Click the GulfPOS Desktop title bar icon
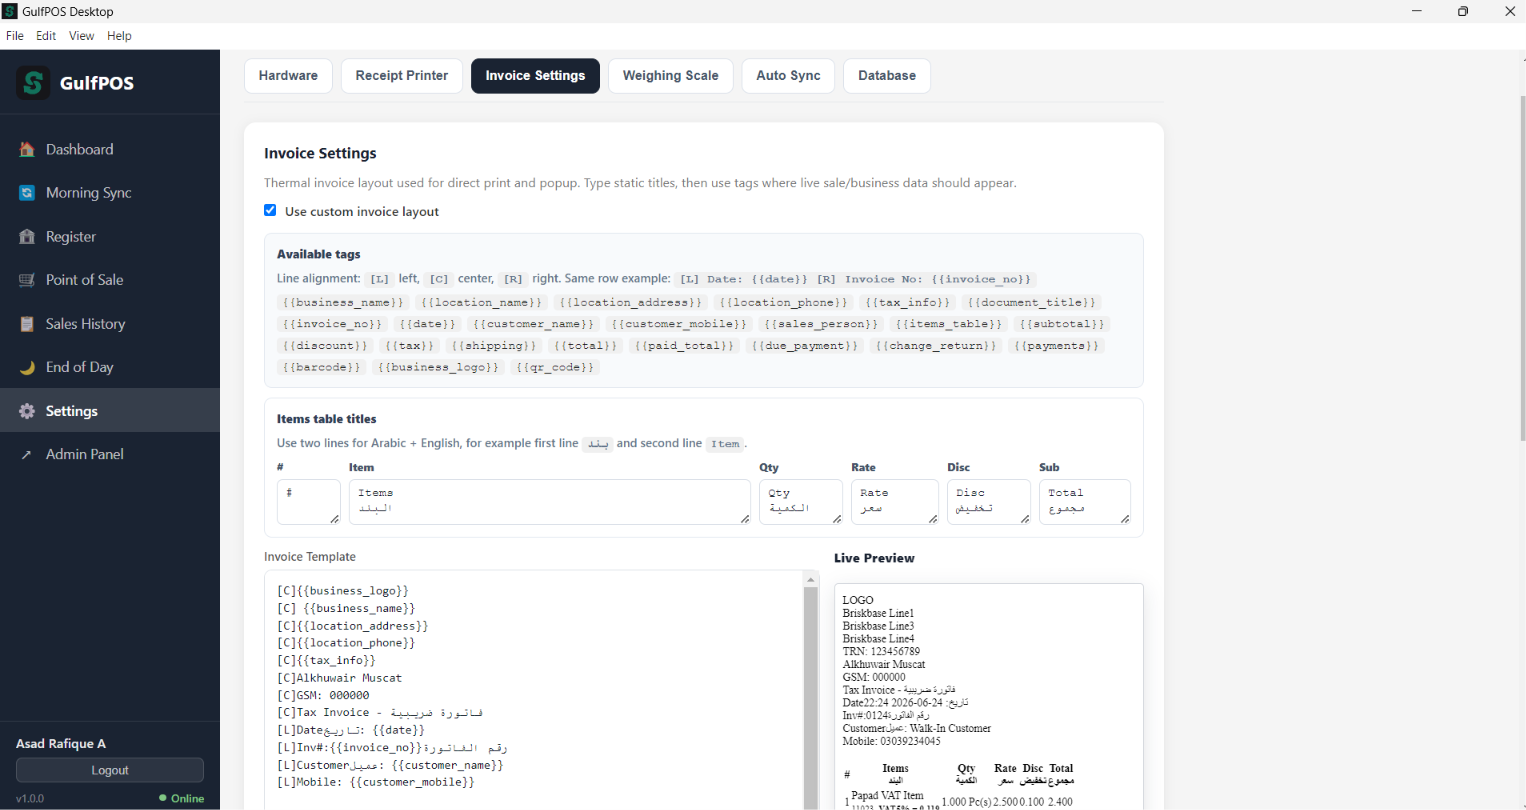 coord(10,11)
